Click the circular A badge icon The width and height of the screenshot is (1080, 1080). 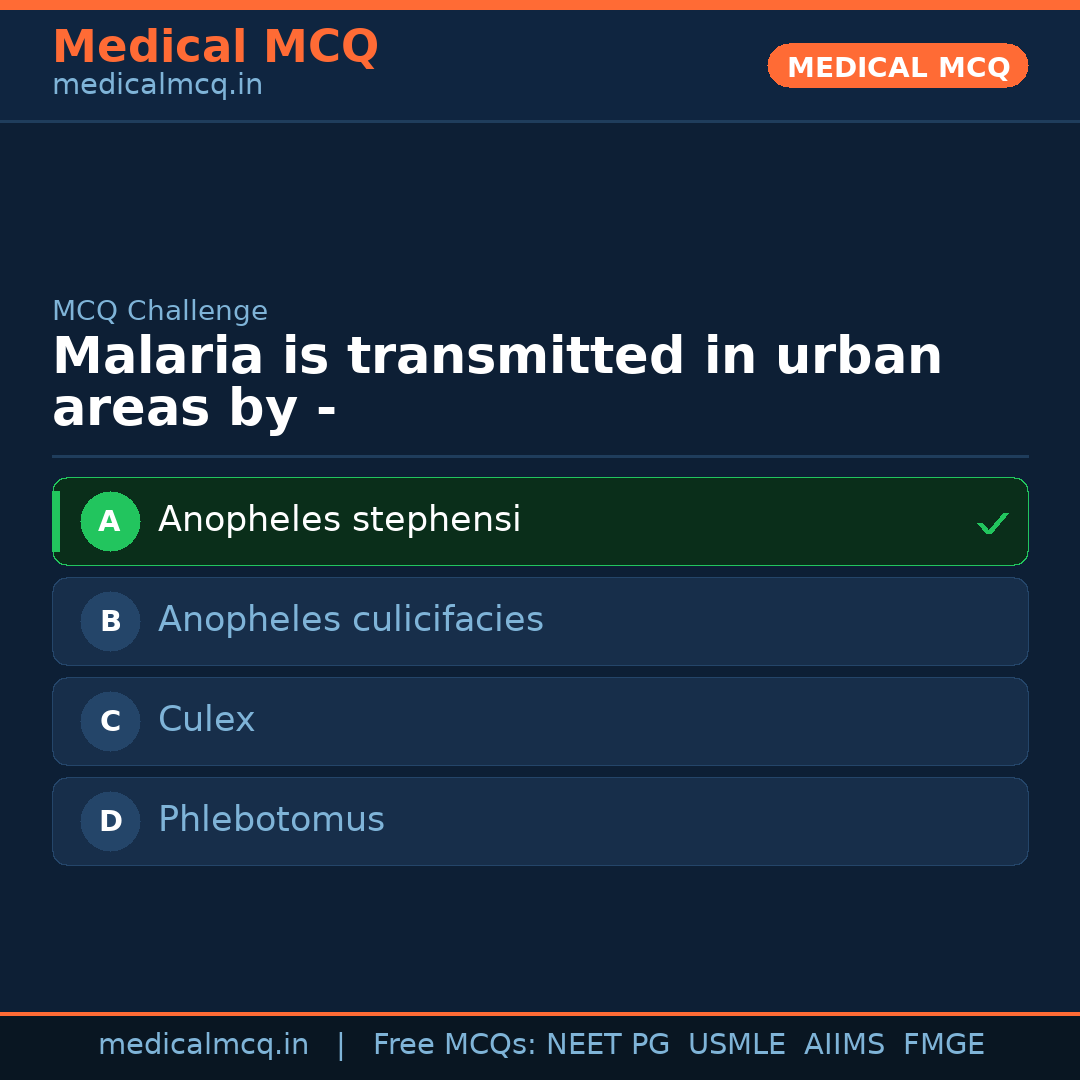tap(110, 521)
